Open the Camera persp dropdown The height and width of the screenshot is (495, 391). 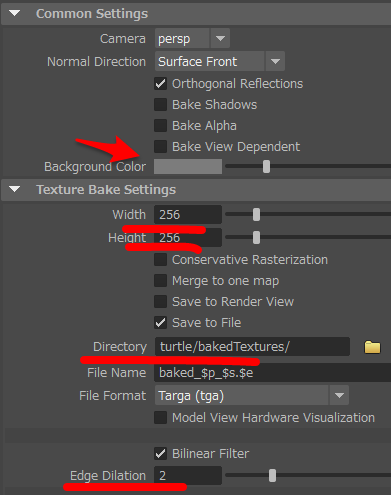[220, 38]
